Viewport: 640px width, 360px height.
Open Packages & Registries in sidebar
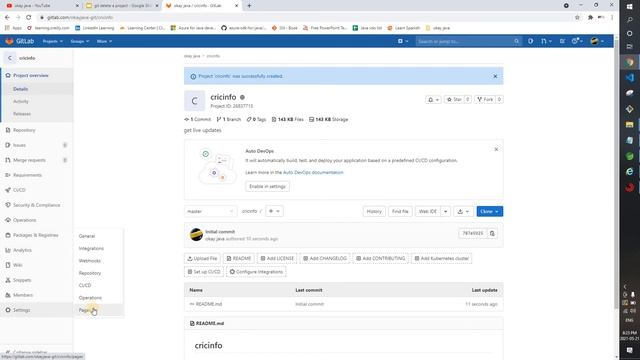(36, 235)
